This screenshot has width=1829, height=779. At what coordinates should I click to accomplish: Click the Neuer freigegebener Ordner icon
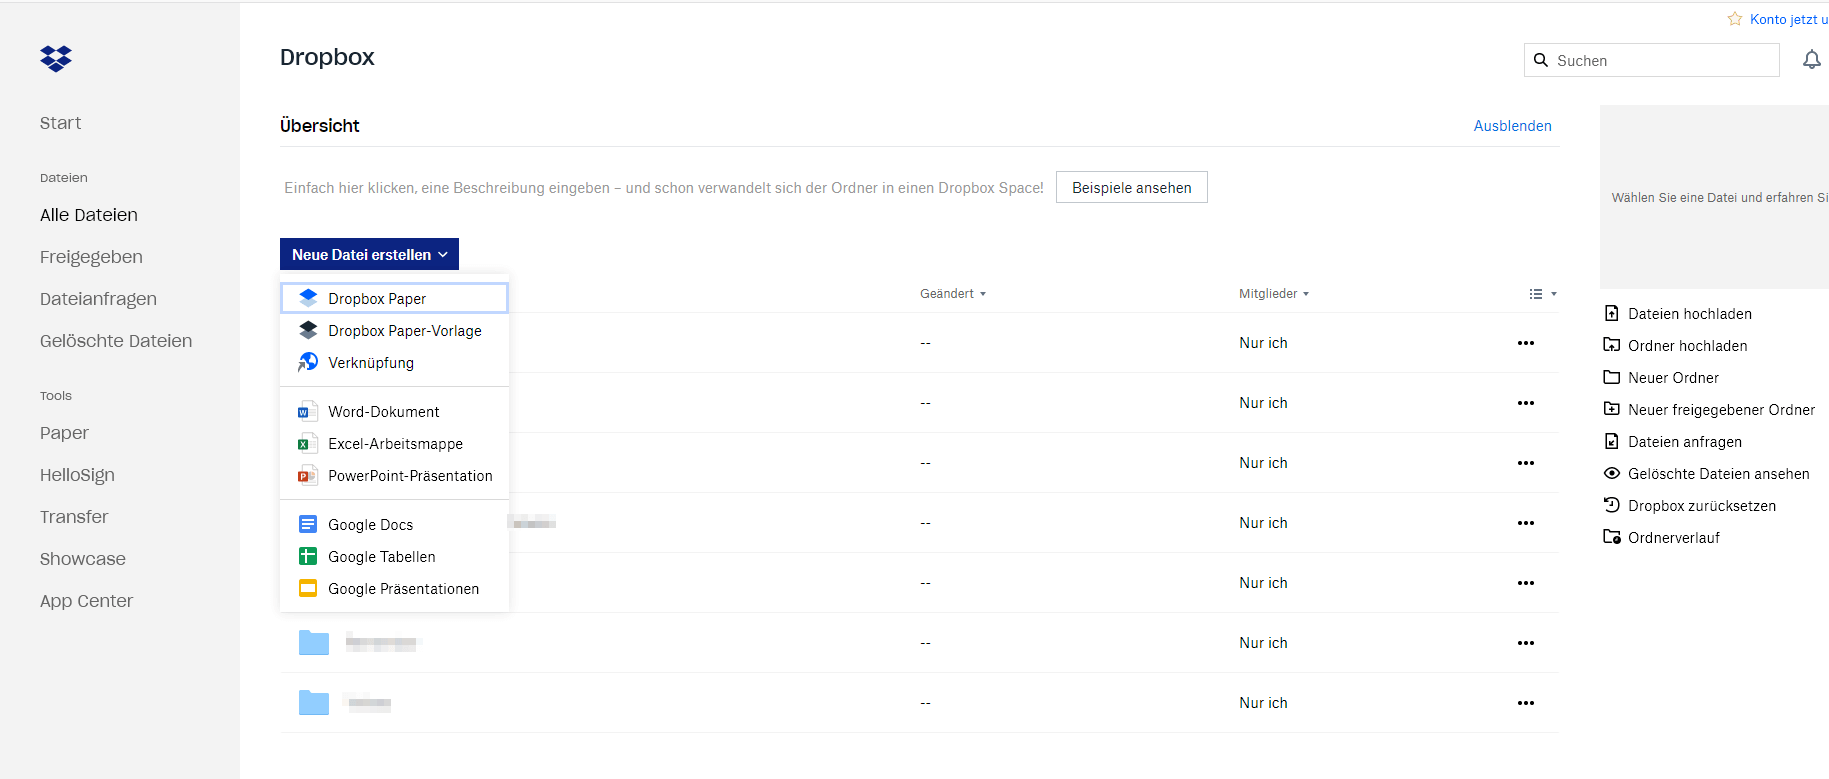pos(1611,409)
